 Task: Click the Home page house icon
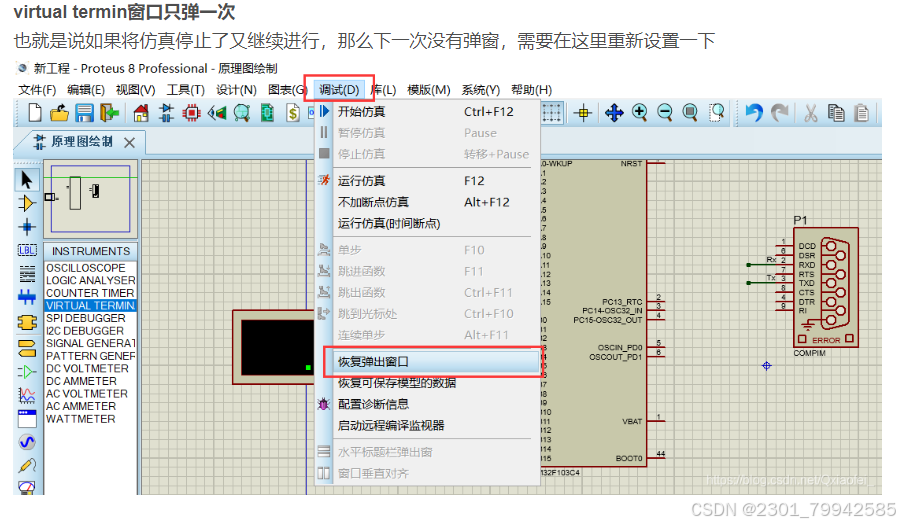[x=141, y=113]
